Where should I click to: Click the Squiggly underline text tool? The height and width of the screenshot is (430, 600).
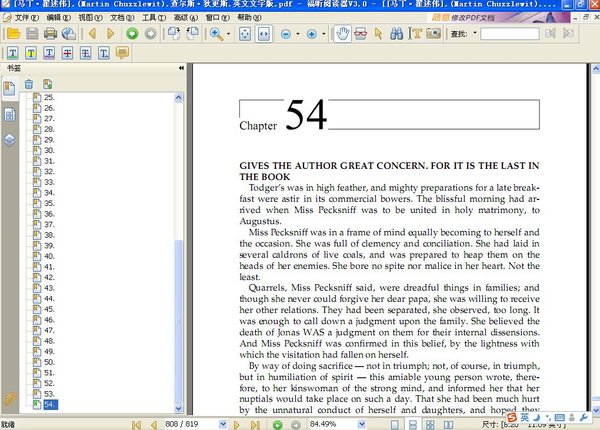coord(49,53)
